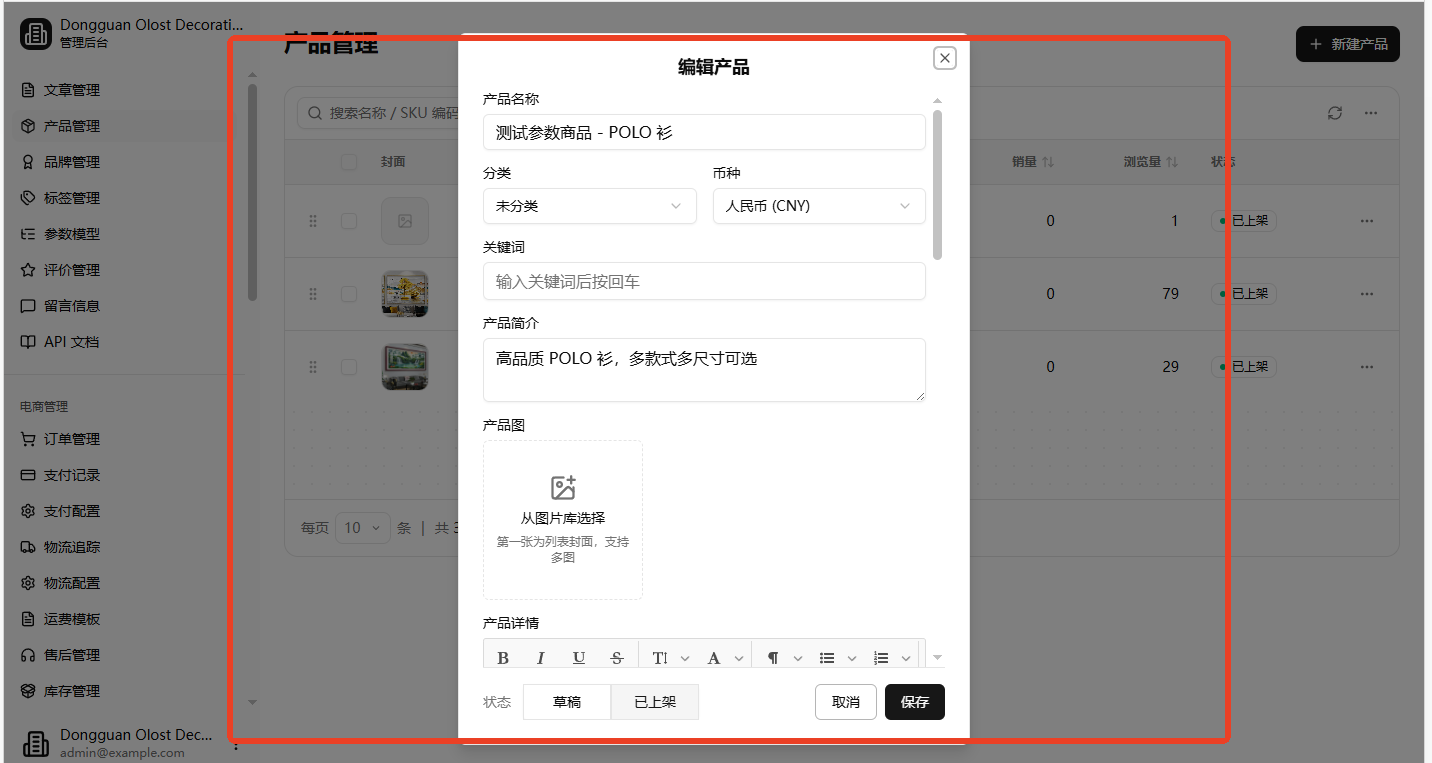The width and height of the screenshot is (1432, 763).
Task: Tick the select-all checkbox in the table header
Action: coord(349,162)
